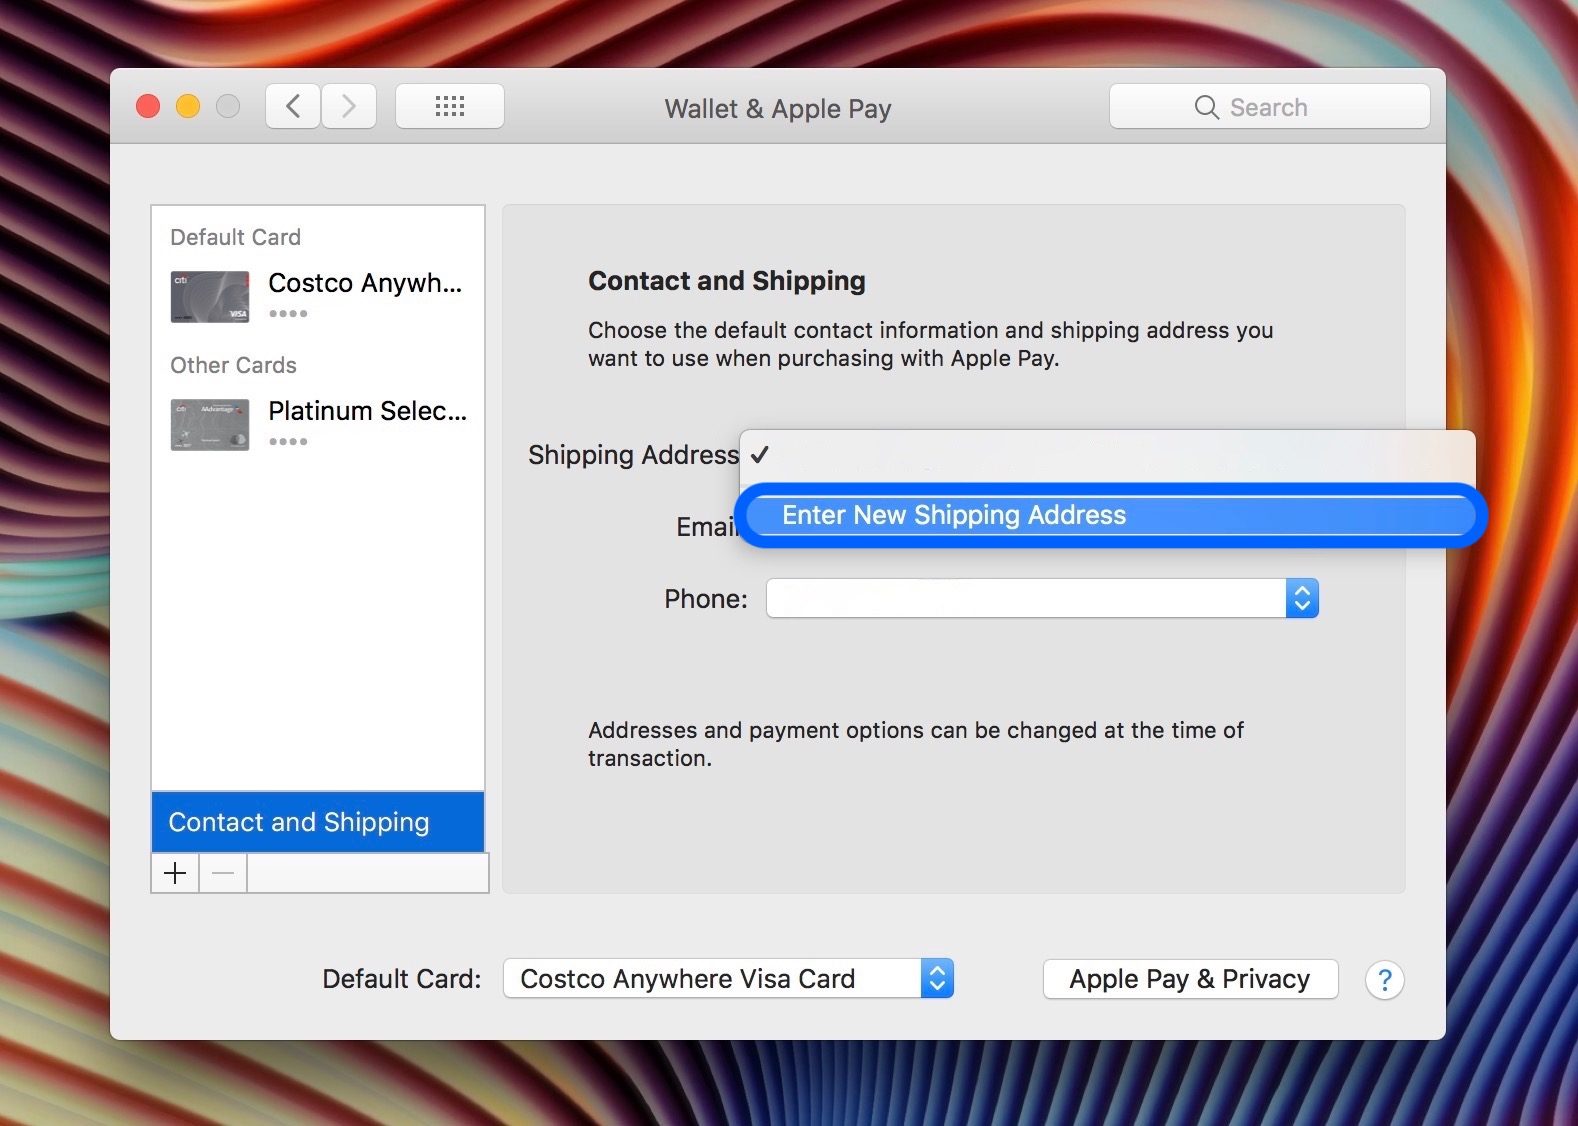
Task: Go back with the left arrow button
Action: coord(293,106)
